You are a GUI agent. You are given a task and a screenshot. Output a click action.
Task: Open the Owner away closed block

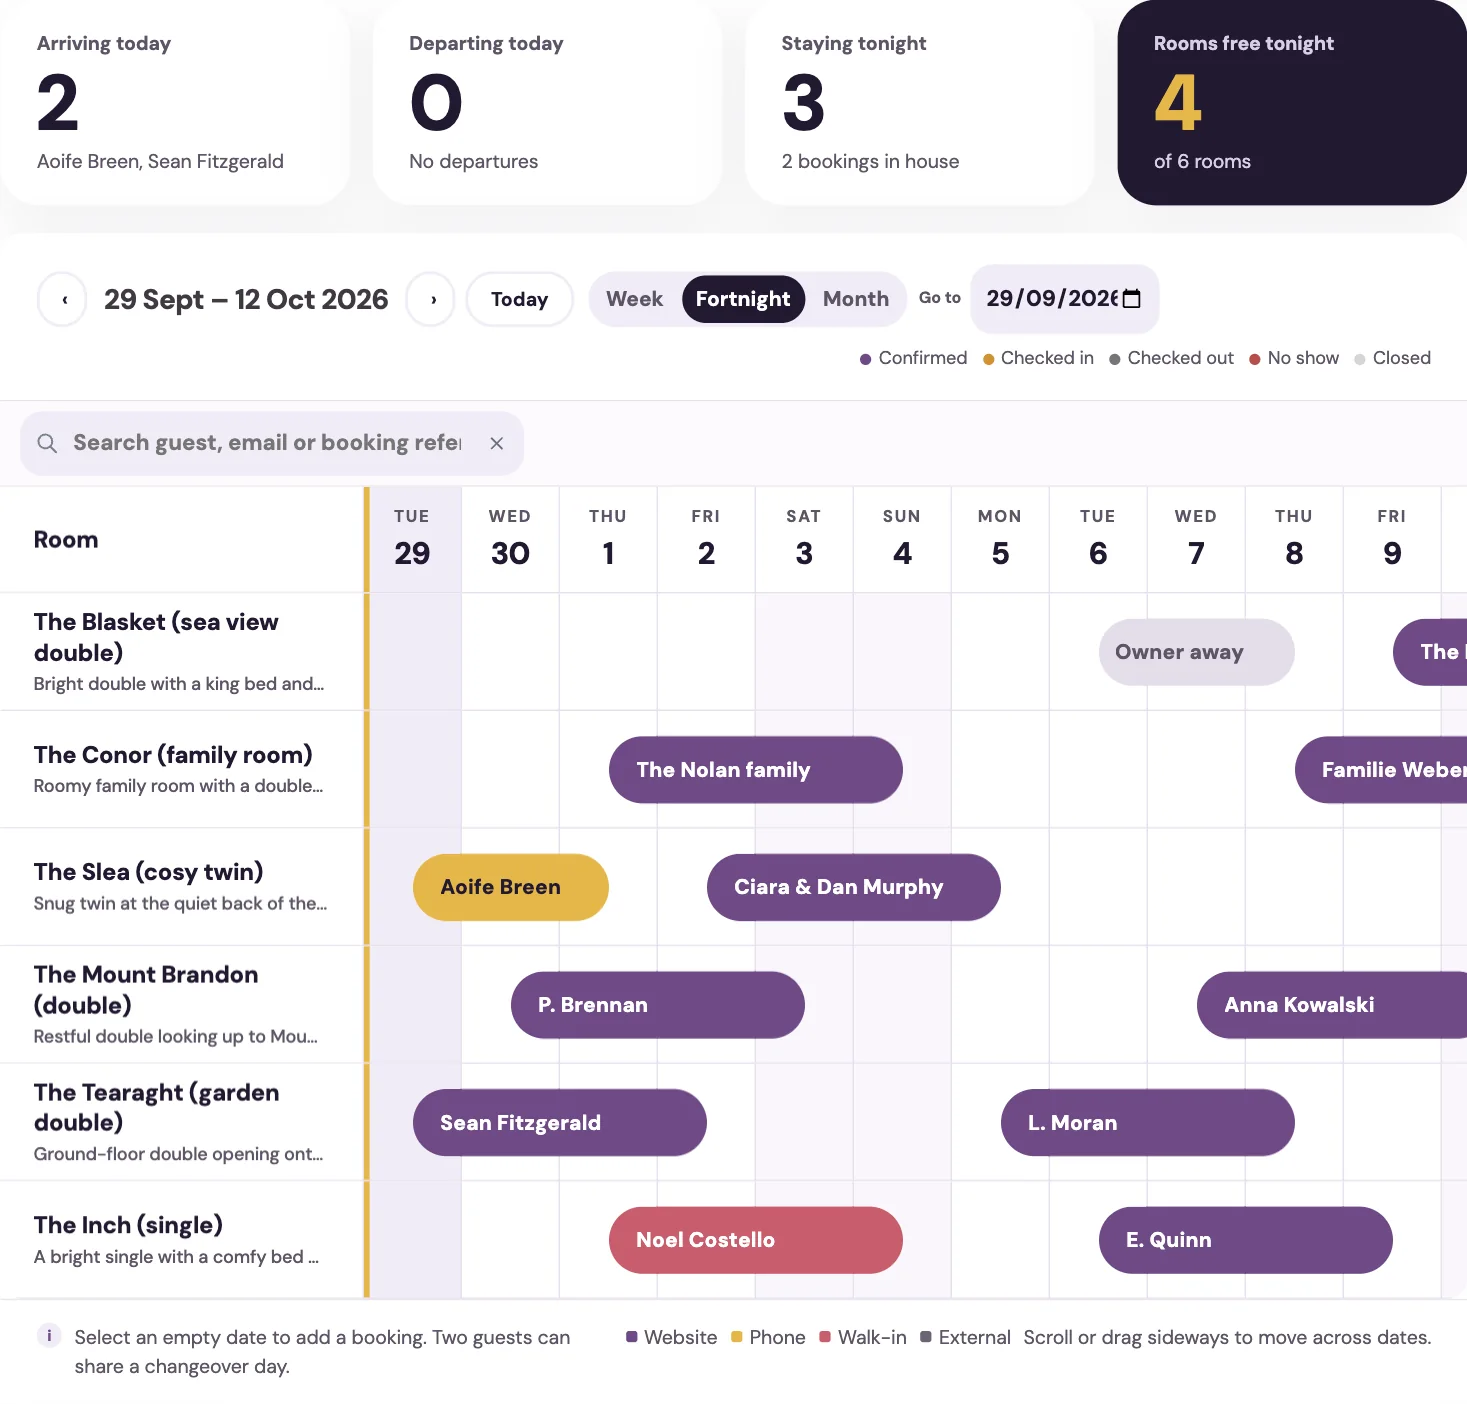click(x=1197, y=652)
